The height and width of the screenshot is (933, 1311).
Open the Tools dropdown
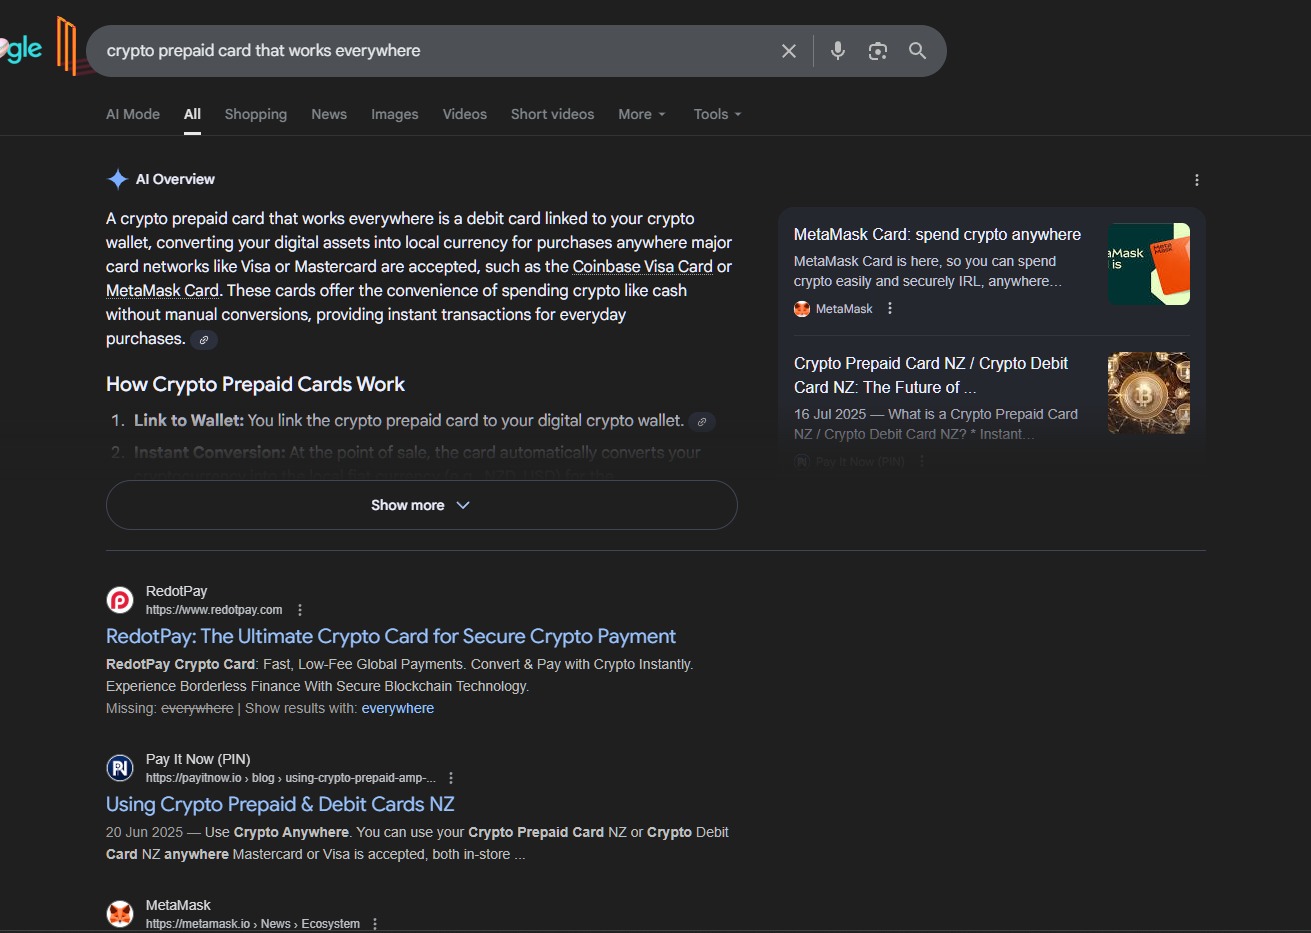coord(718,114)
